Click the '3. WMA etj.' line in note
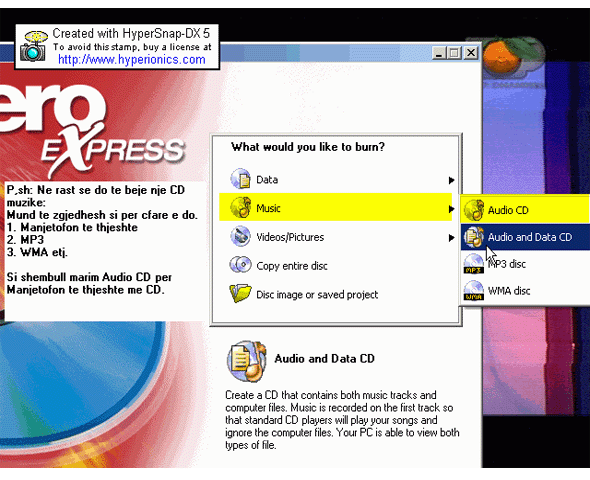The height and width of the screenshot is (480, 590). click(x=37, y=252)
